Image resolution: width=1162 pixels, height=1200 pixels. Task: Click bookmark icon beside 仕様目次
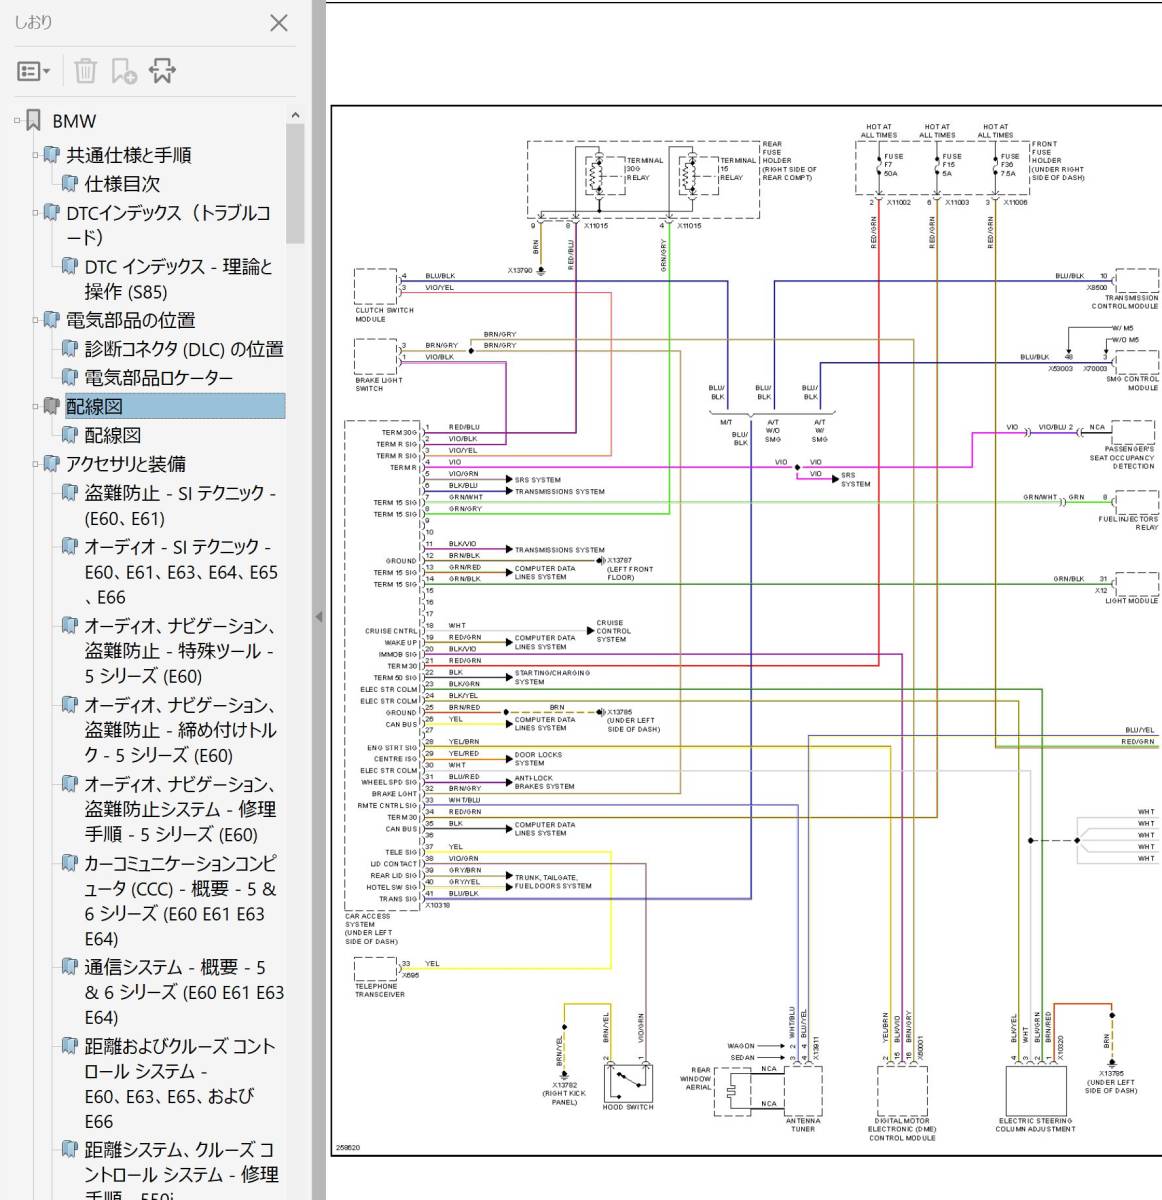[69, 184]
